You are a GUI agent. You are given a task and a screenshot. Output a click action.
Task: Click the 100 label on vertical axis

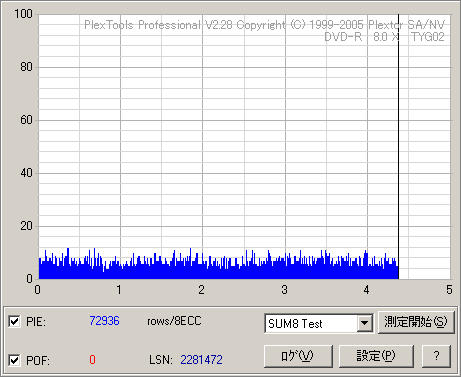point(23,14)
